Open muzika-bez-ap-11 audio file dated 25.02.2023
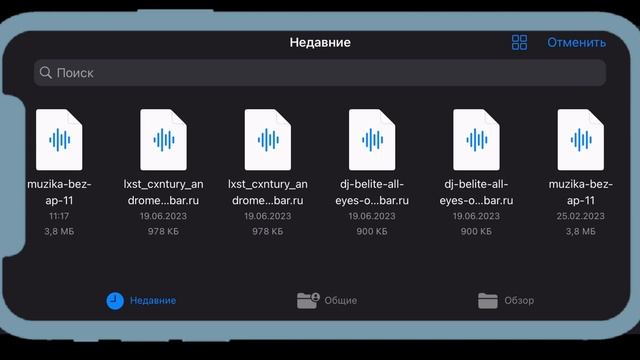 tap(580, 140)
